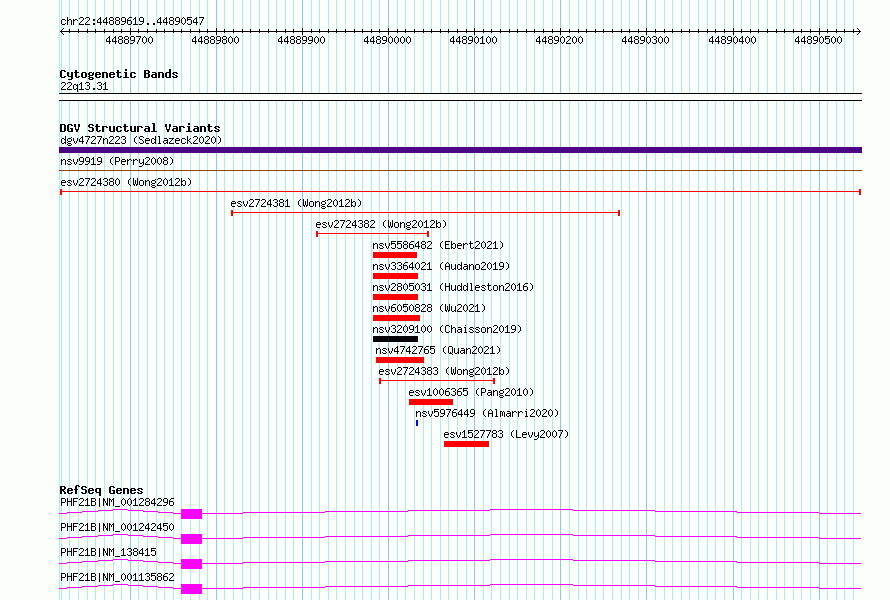
Task: Select the RefSeq Genes track heading
Action: pos(101,490)
